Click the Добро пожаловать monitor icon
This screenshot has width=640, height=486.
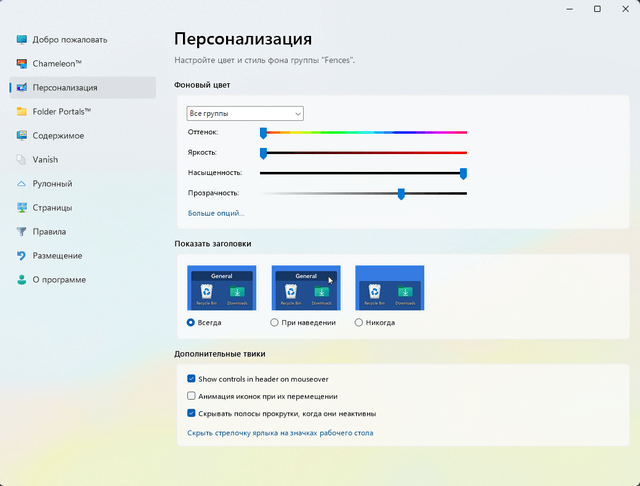(x=22, y=40)
